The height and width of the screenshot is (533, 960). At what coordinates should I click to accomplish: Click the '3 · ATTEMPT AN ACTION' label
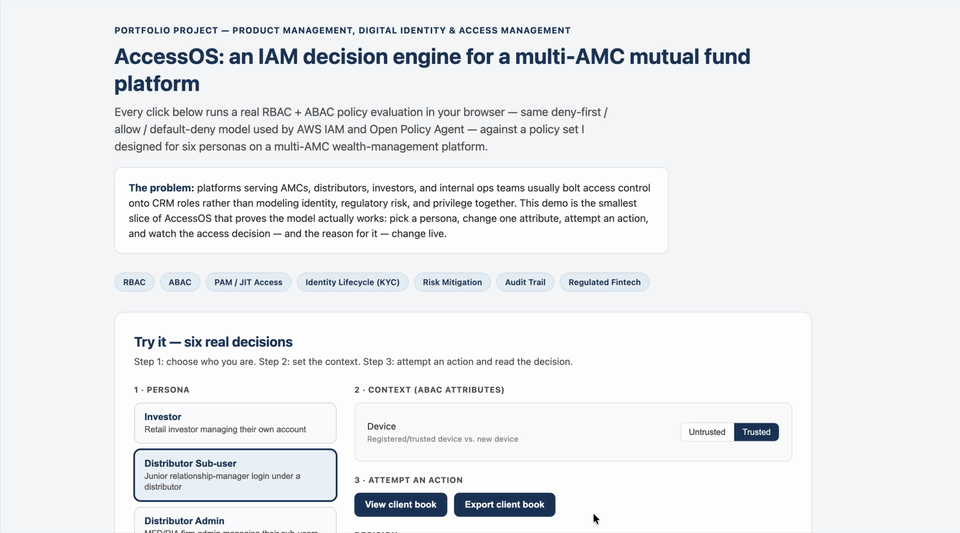click(408, 480)
